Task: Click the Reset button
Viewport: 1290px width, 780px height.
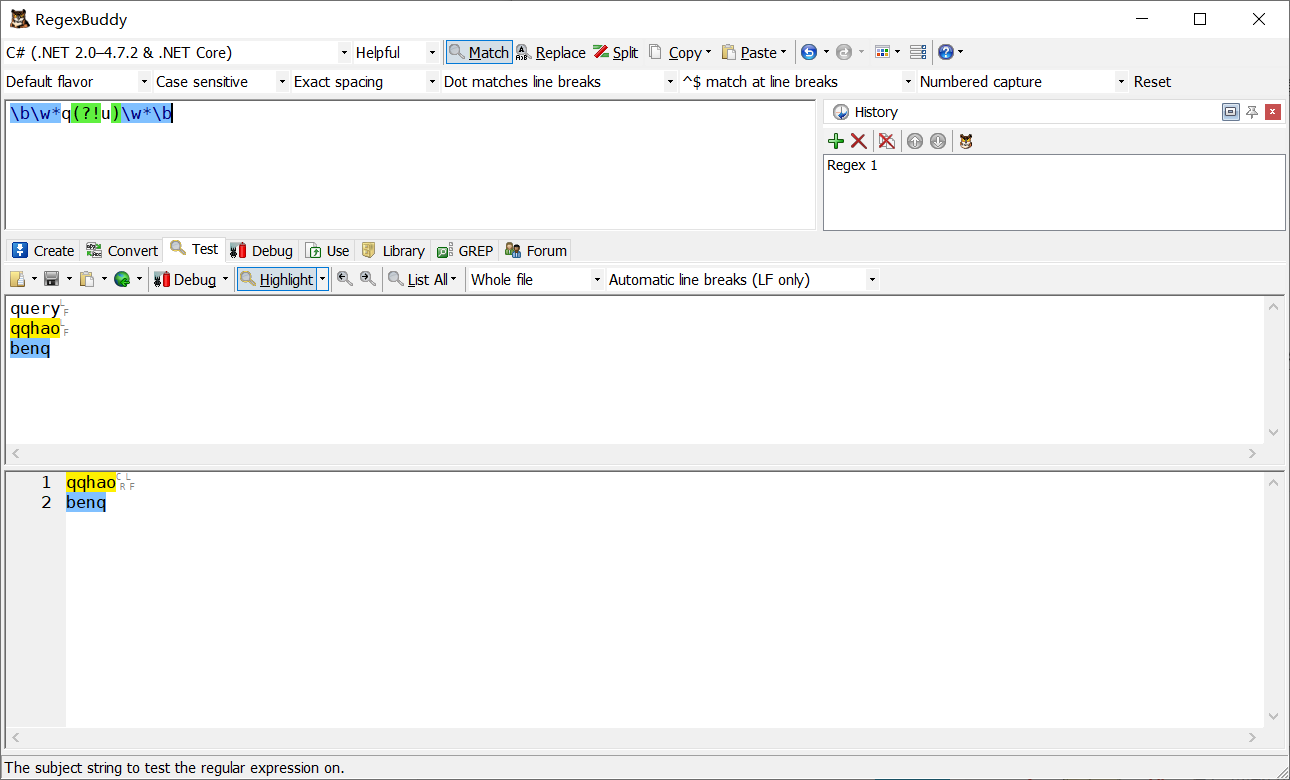Action: pyautogui.click(x=1152, y=81)
